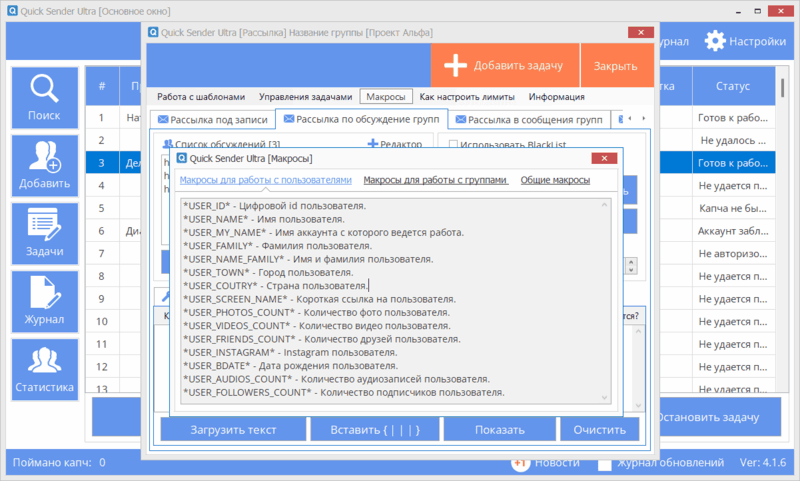
Task: Open the Информация menu
Action: pos(557,97)
